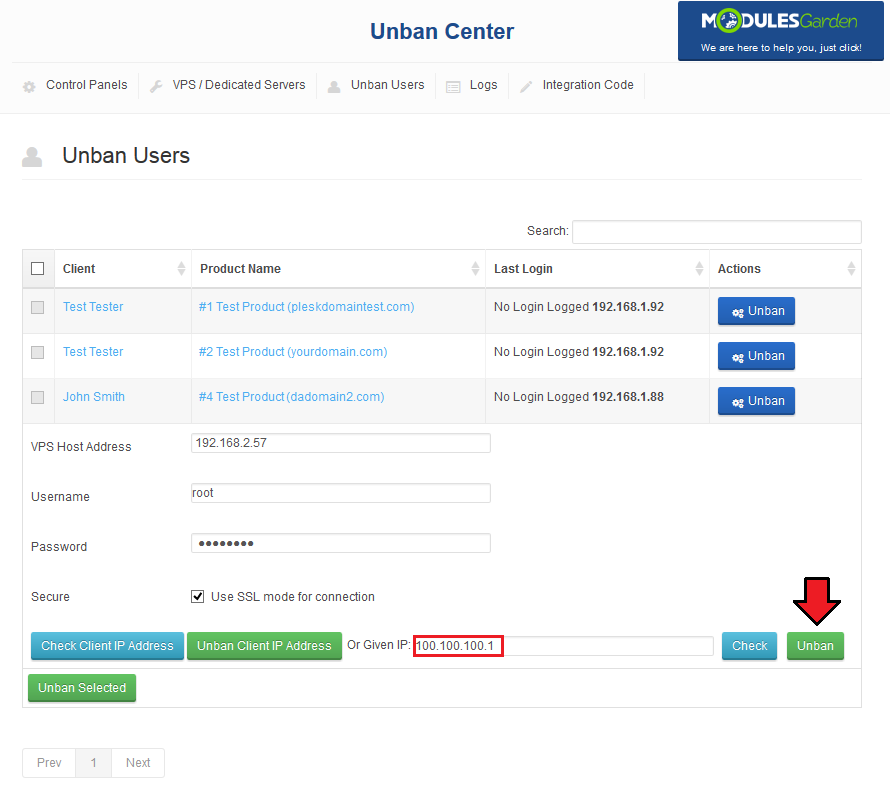Click the Search input field
The width and height of the screenshot is (890, 790).
(x=716, y=232)
